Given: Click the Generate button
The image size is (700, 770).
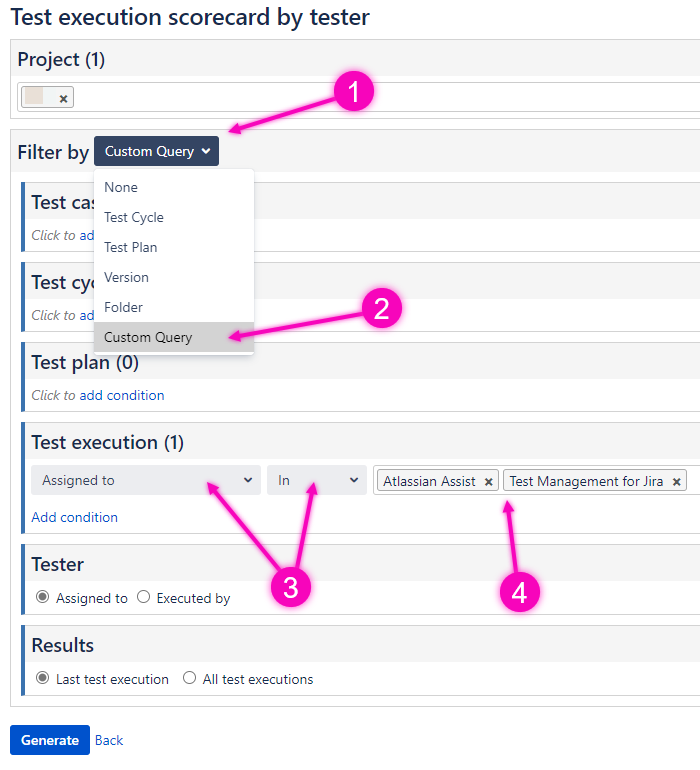Looking at the screenshot, I should coord(50,740).
